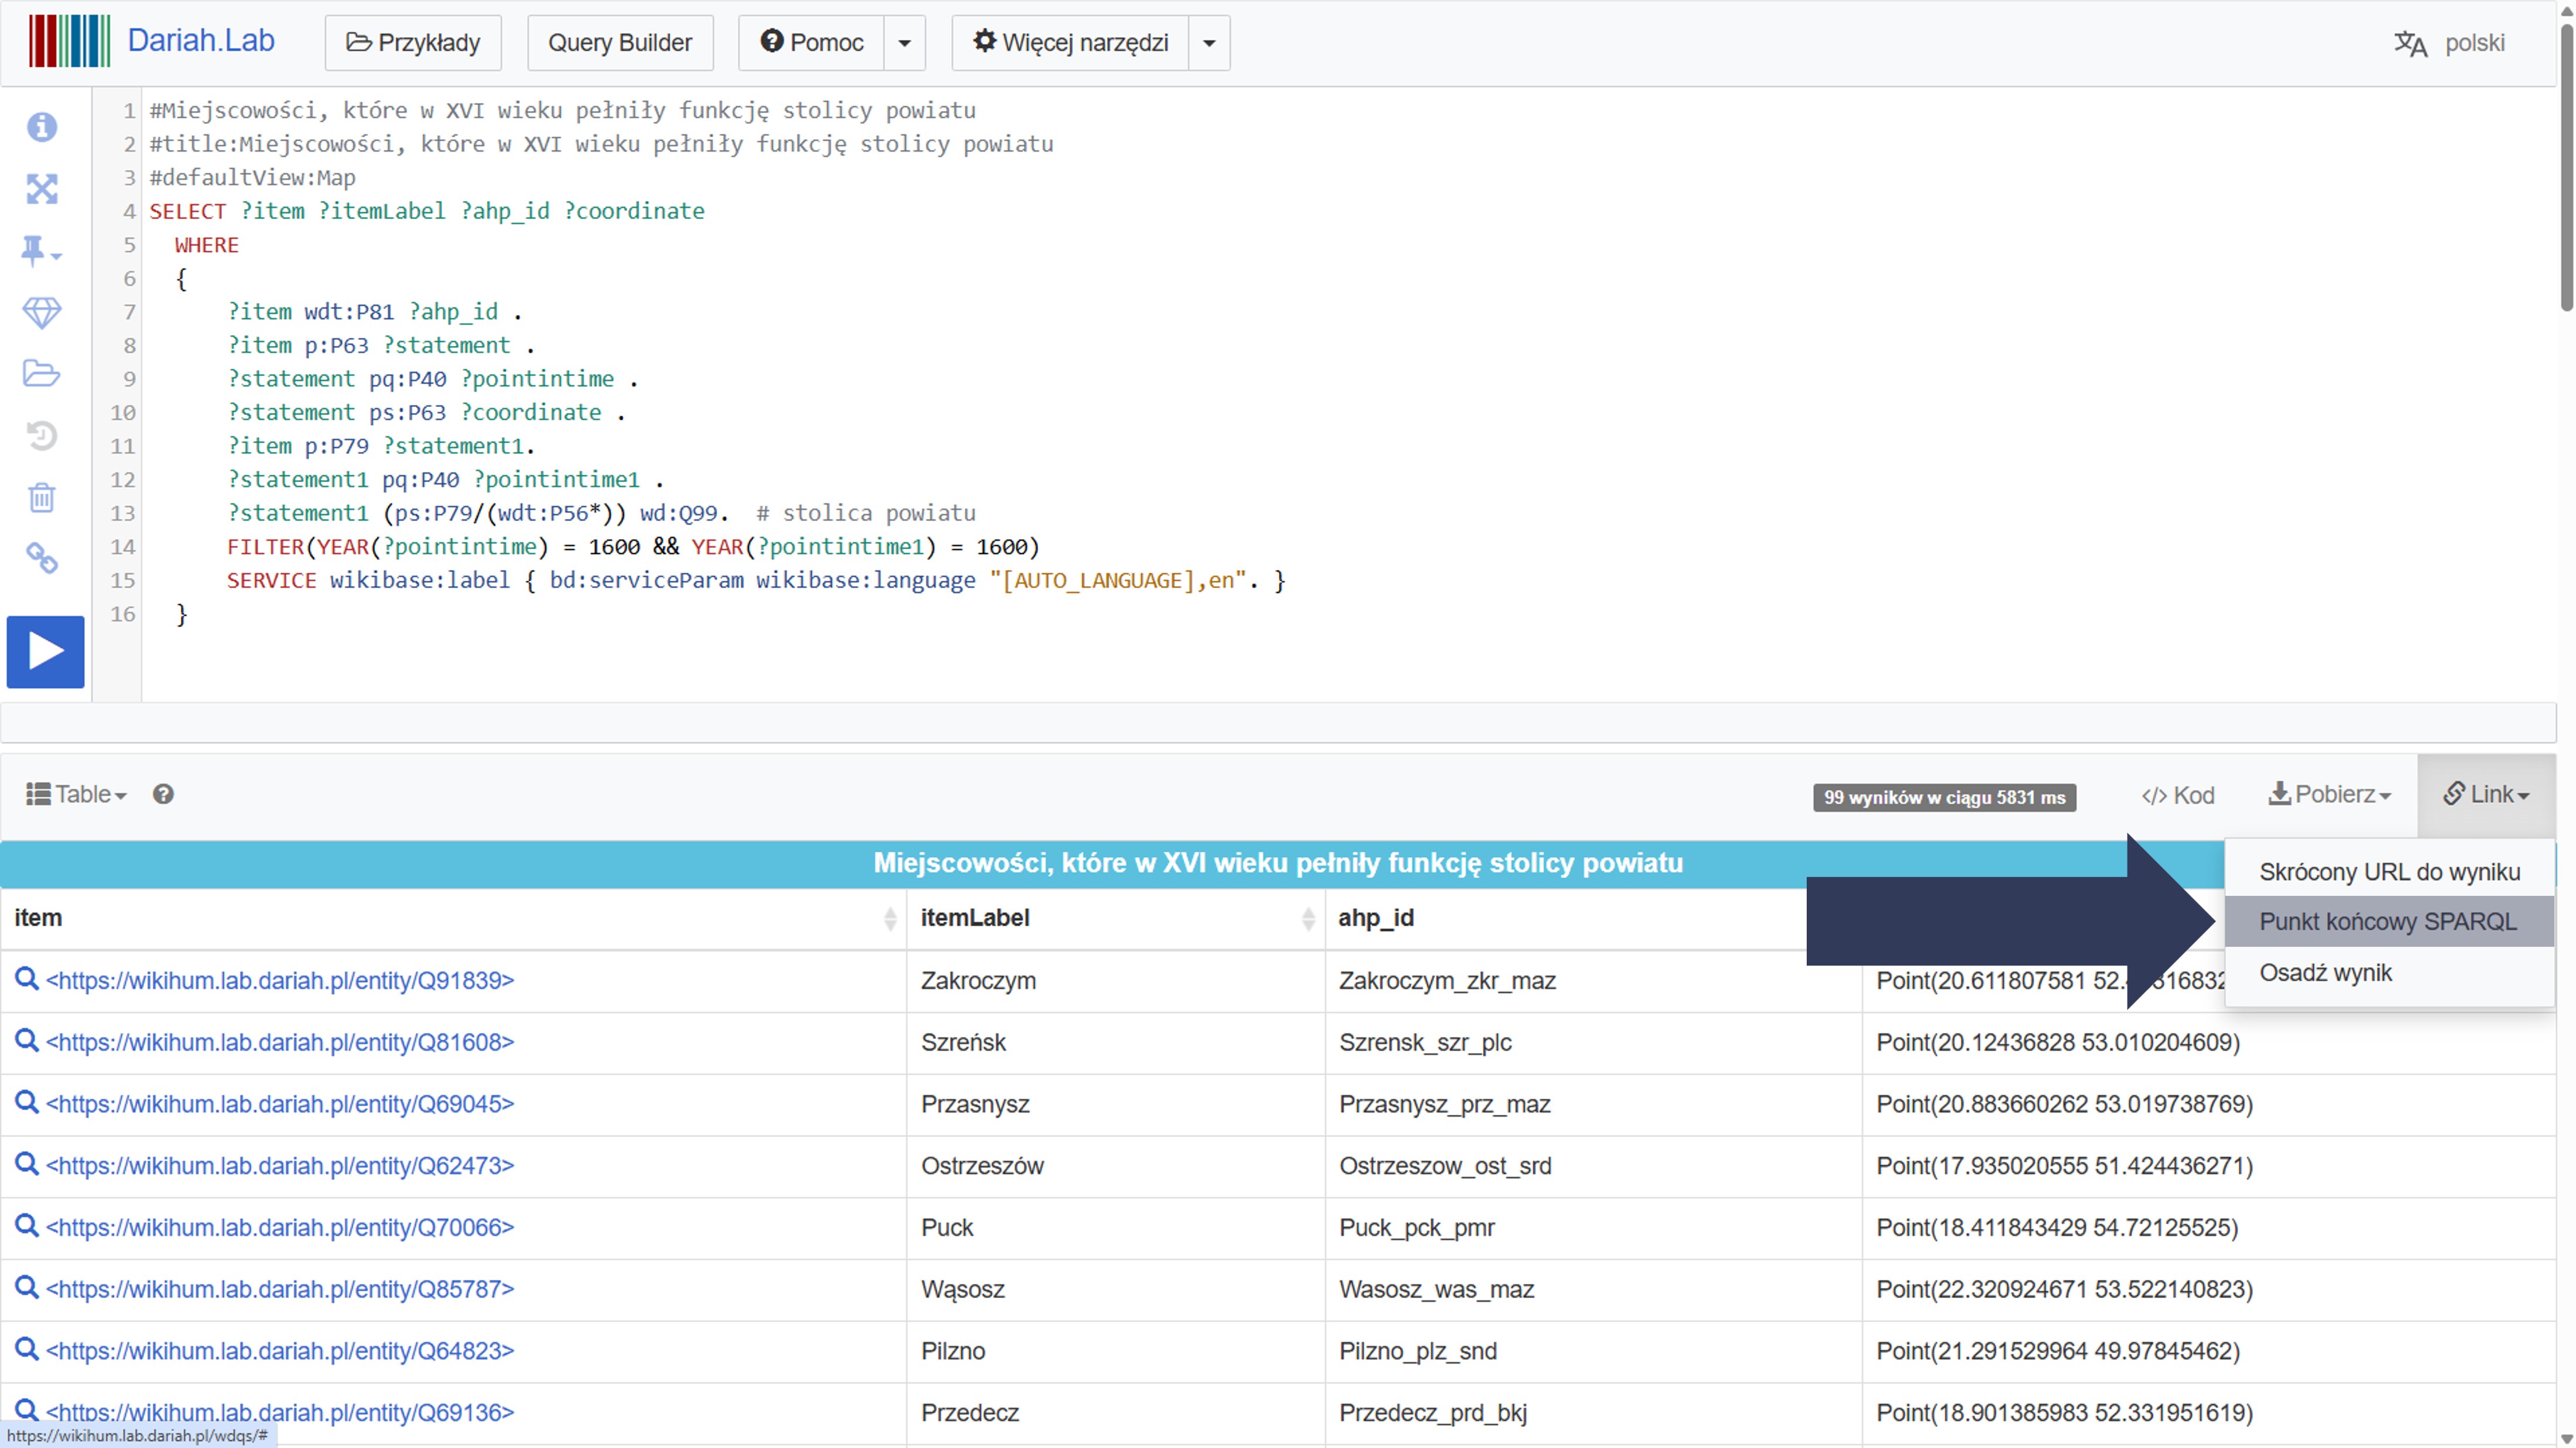Viewport: 2576px width, 1448px height.
Task: Open the Przykłady examples button
Action: (413, 43)
